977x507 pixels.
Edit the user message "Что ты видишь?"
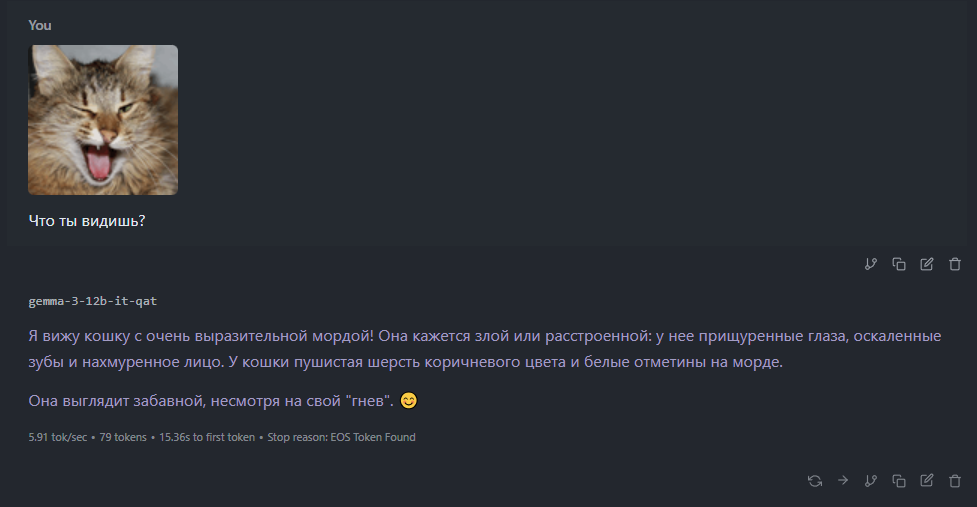pos(927,264)
